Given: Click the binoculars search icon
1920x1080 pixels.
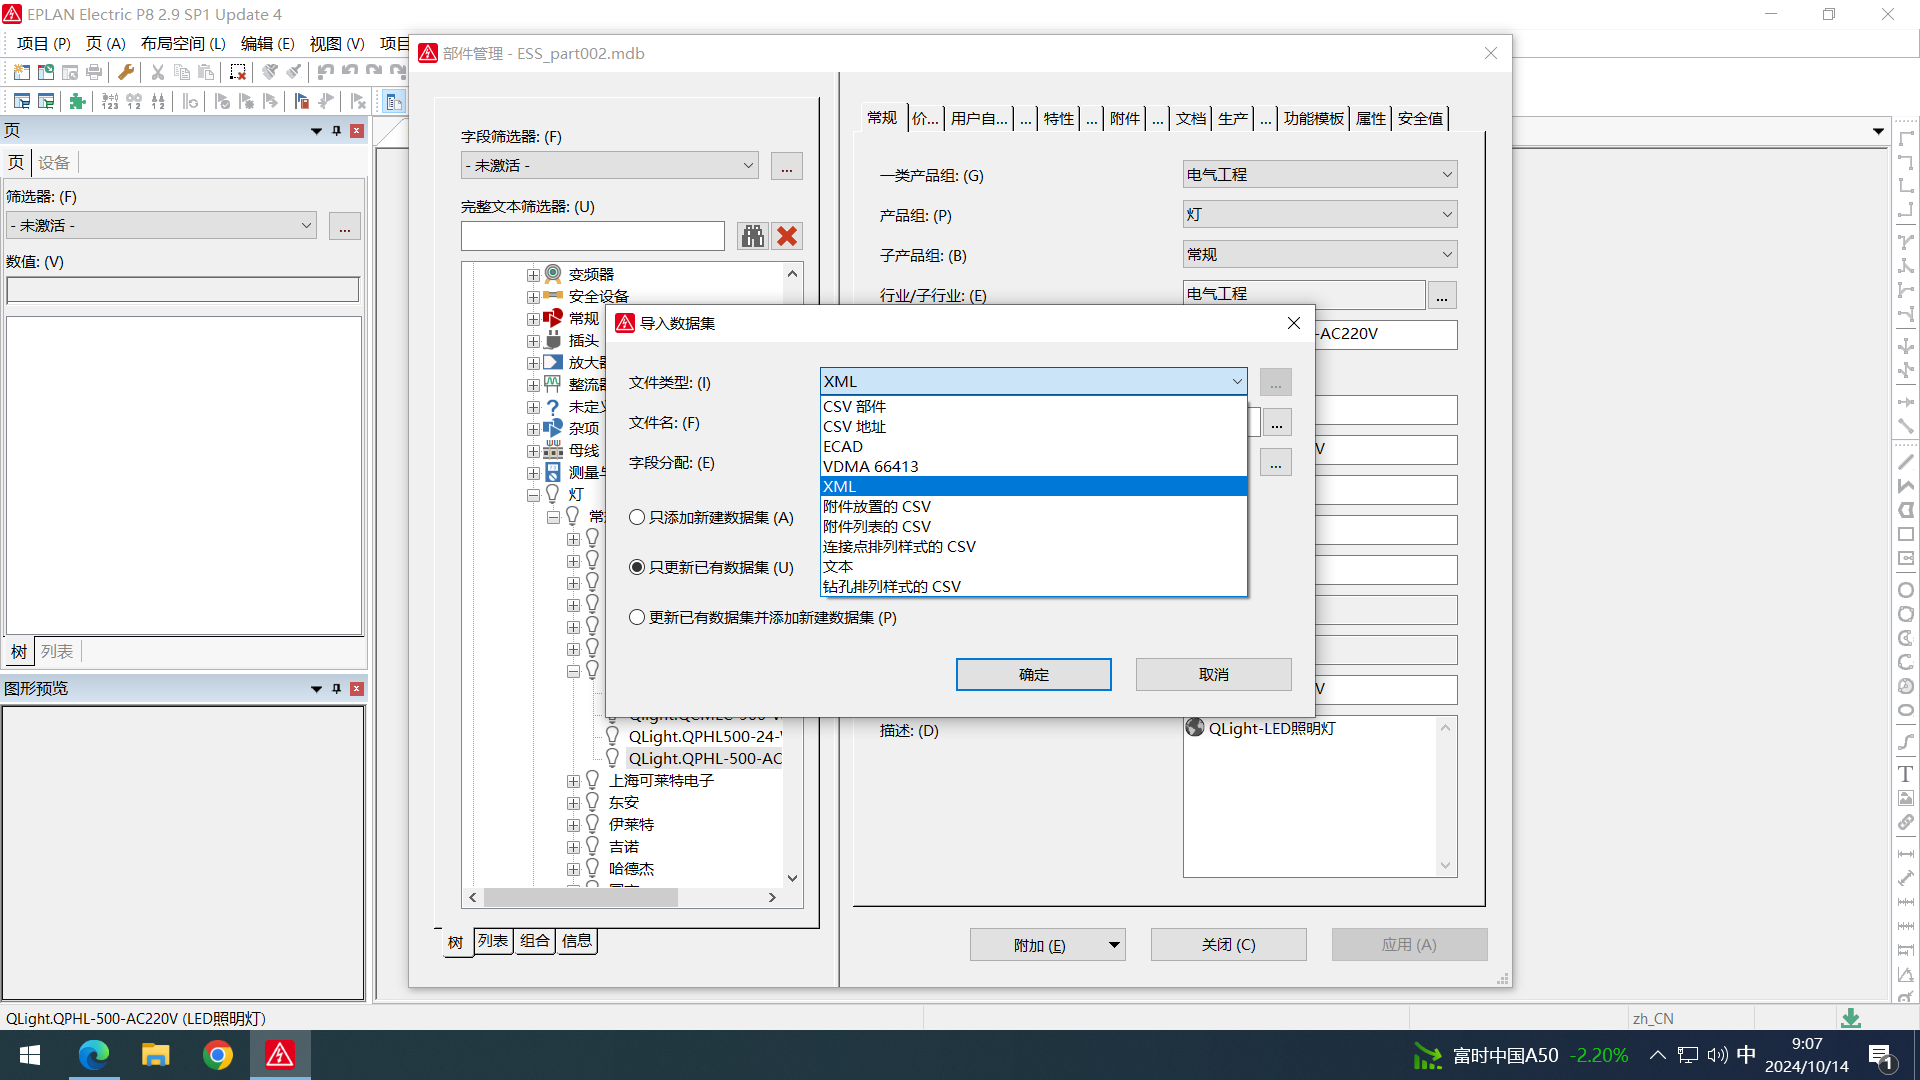Looking at the screenshot, I should coord(752,236).
